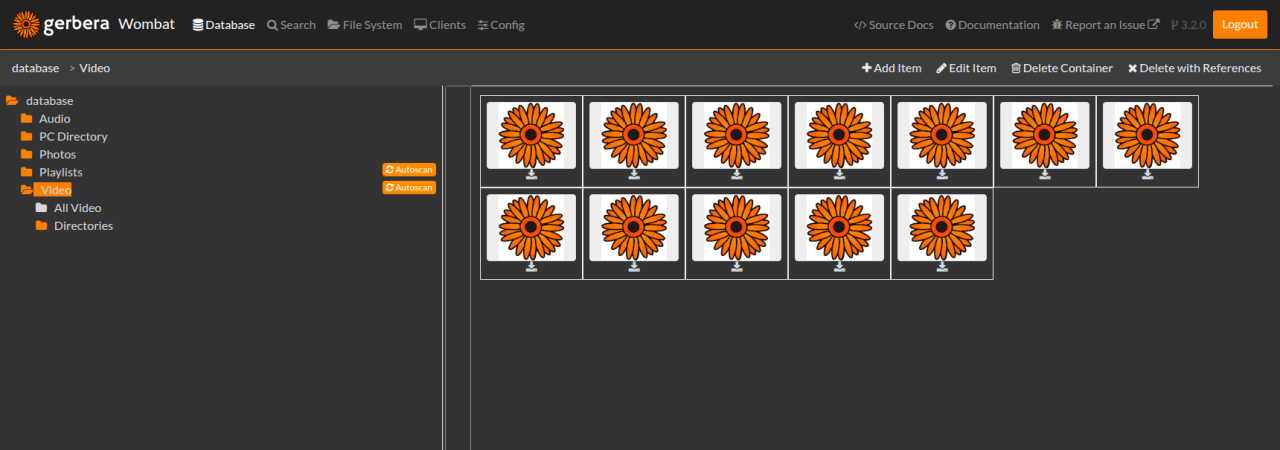1280x450 pixels.
Task: Click Edit Item
Action: click(x=966, y=68)
